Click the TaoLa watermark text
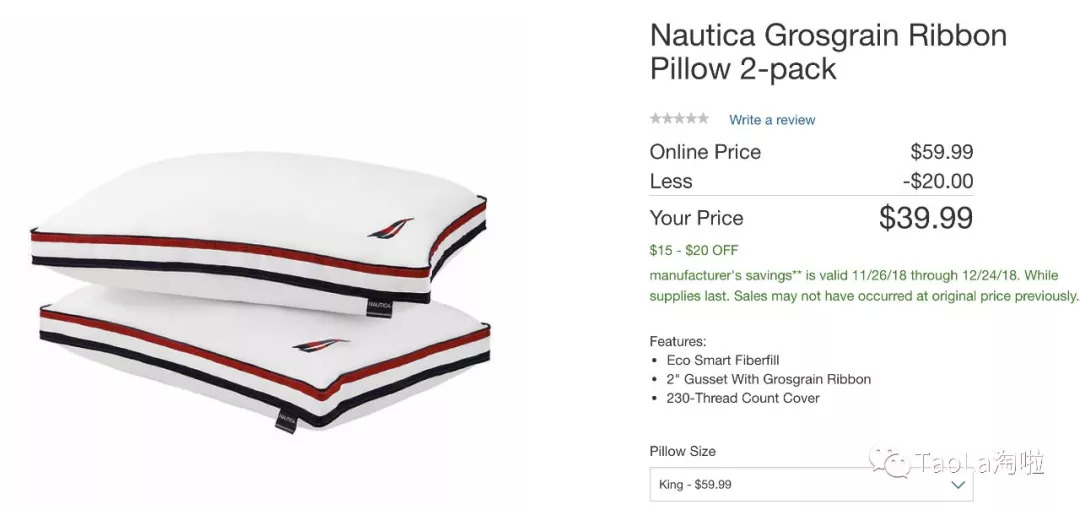 click(980, 463)
